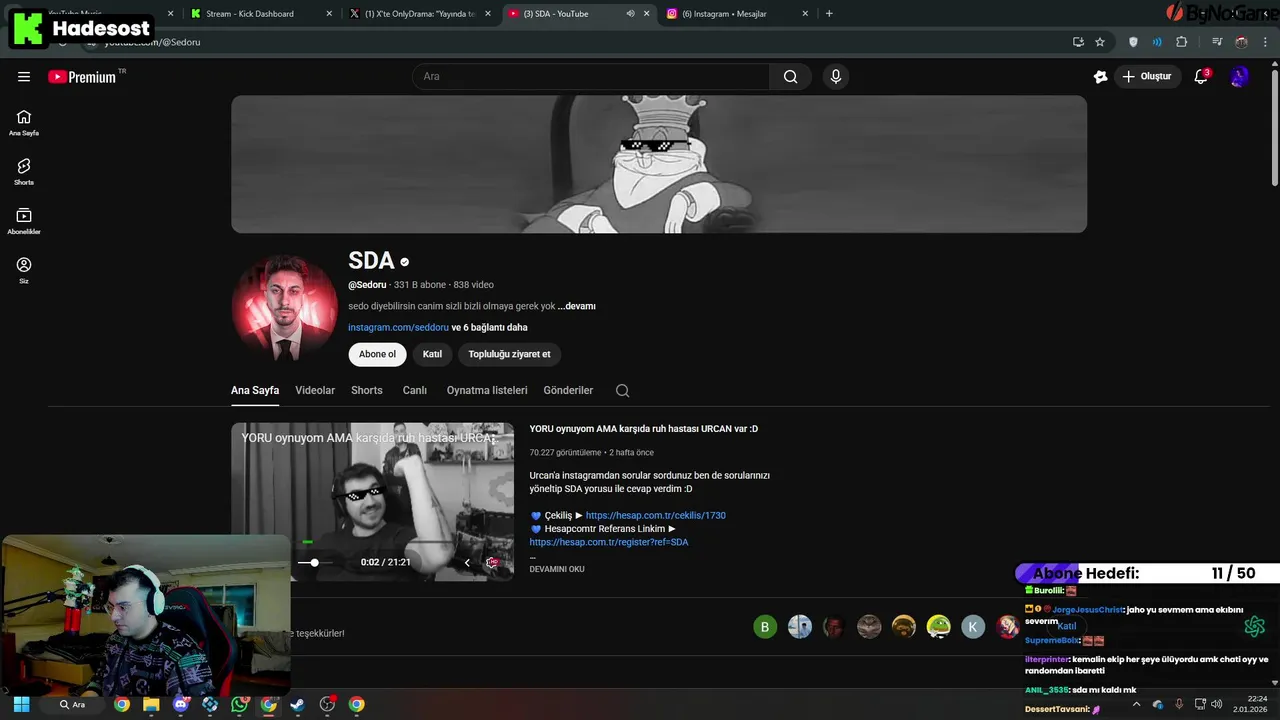1280x720 pixels.
Task: Start voice search with microphone
Action: (x=836, y=77)
